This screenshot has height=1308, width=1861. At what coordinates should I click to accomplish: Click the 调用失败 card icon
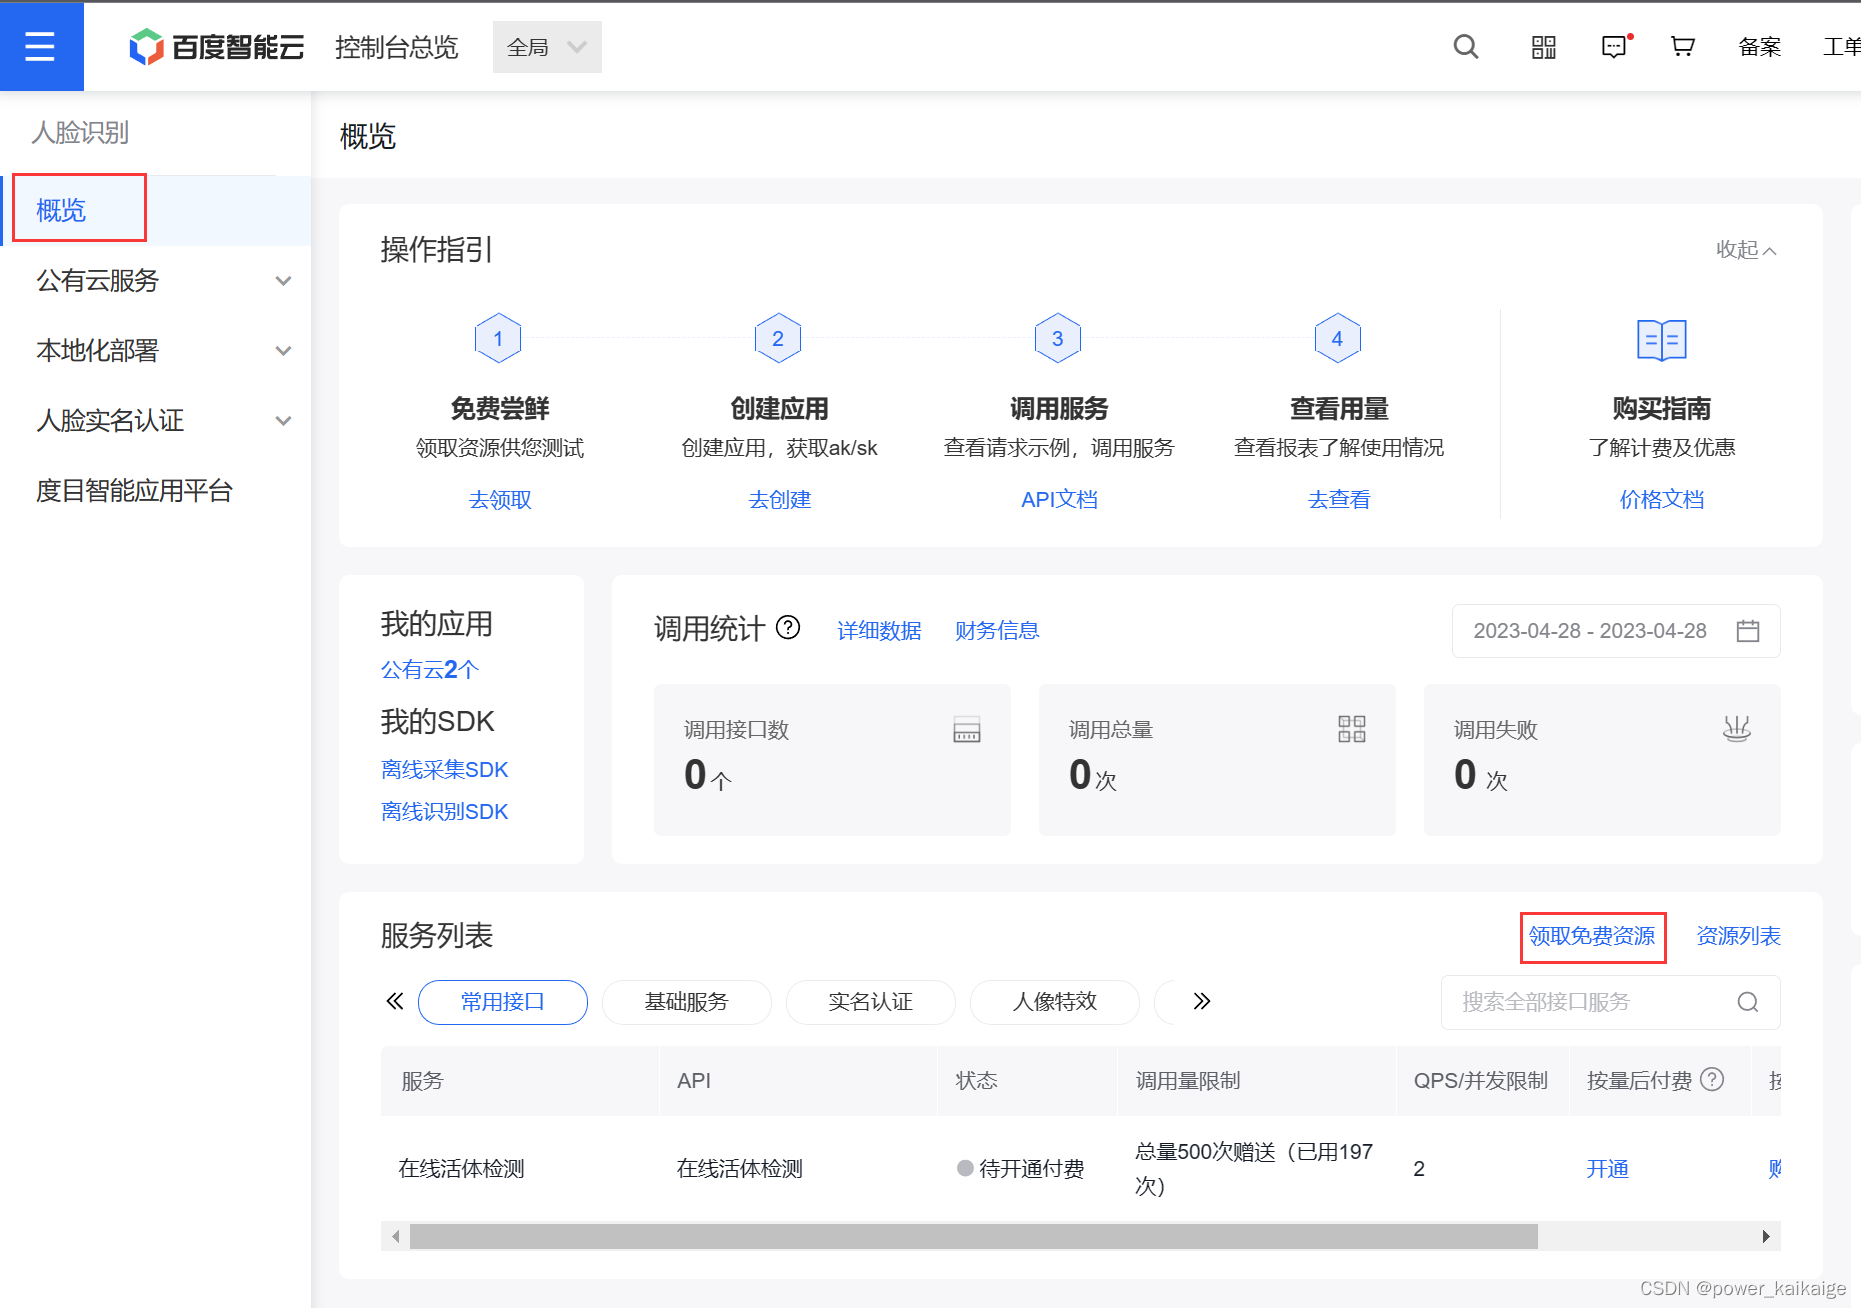[1736, 729]
